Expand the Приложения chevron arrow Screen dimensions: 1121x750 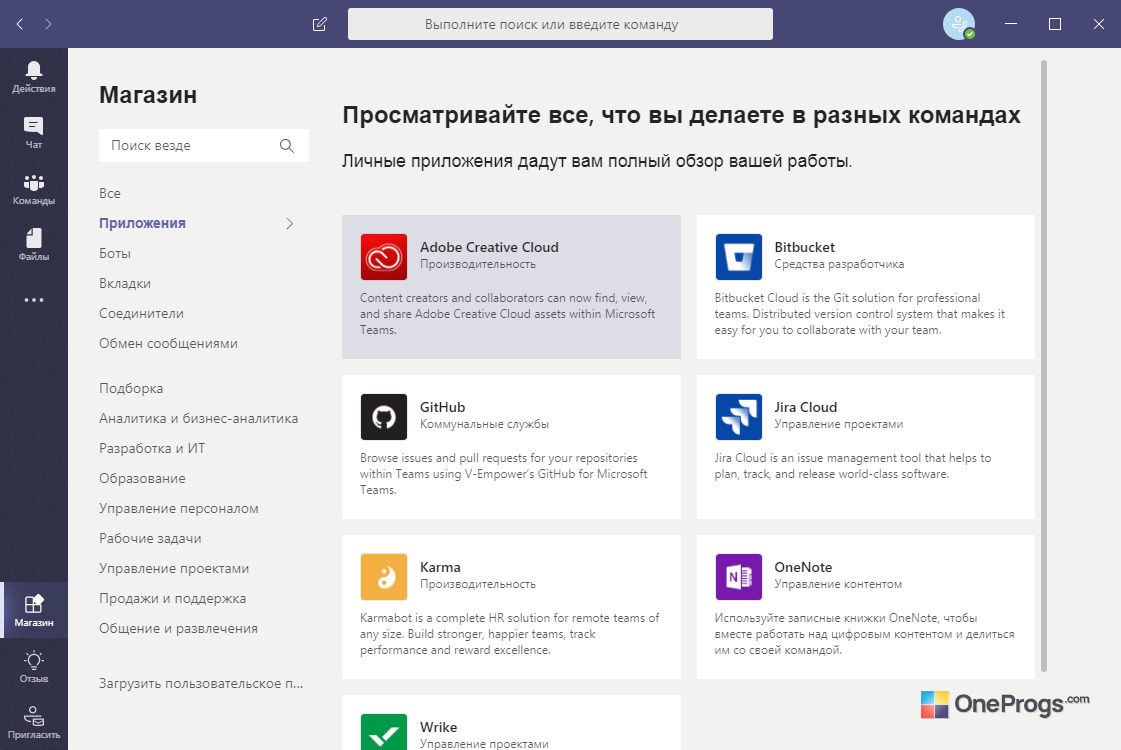click(290, 224)
